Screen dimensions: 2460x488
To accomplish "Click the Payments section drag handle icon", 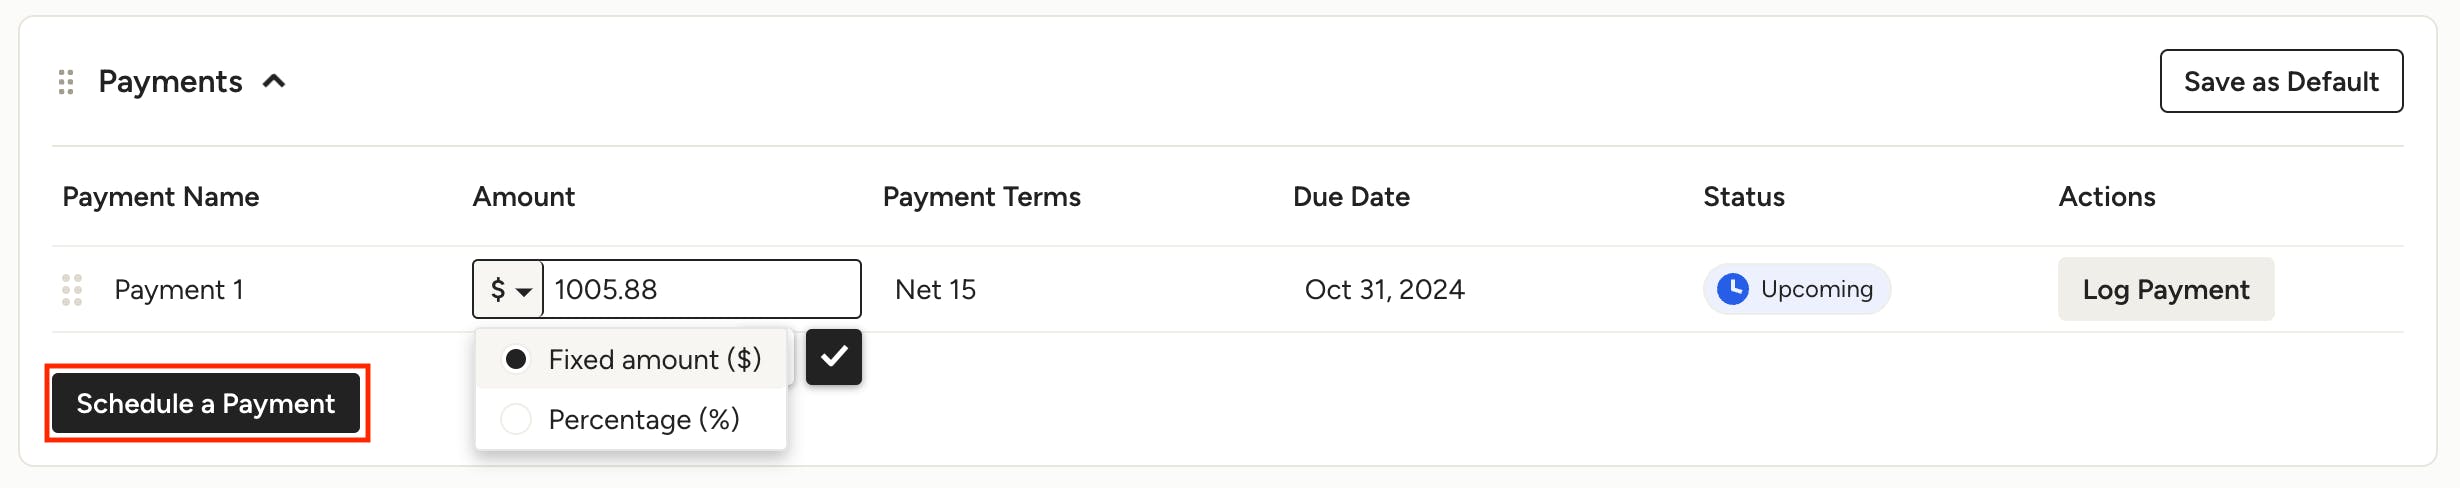I will coord(66,82).
